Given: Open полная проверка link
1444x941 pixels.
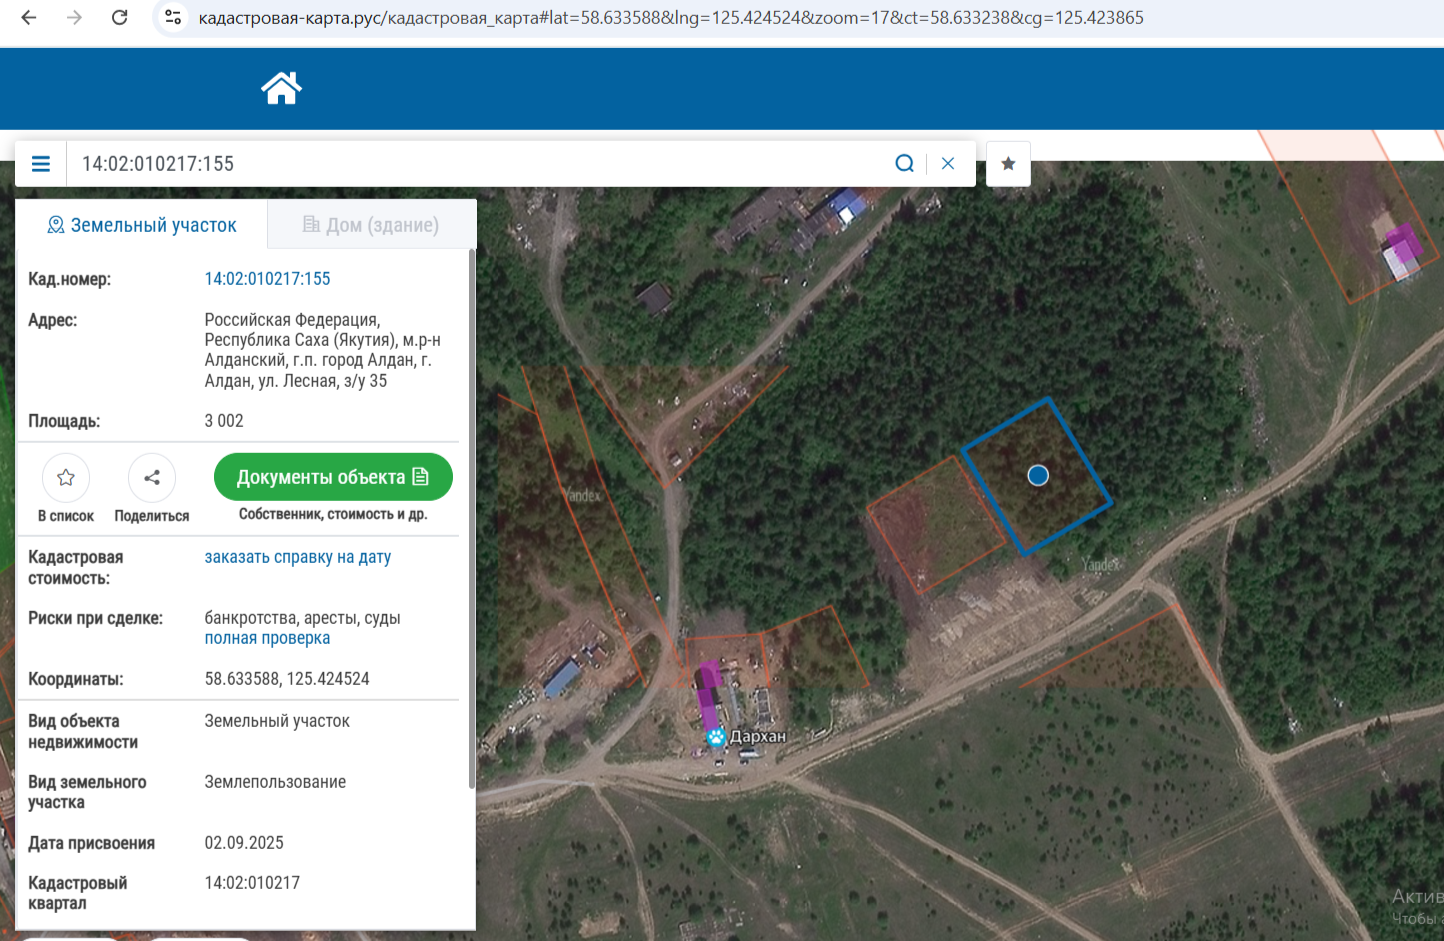Looking at the screenshot, I should [x=267, y=638].
